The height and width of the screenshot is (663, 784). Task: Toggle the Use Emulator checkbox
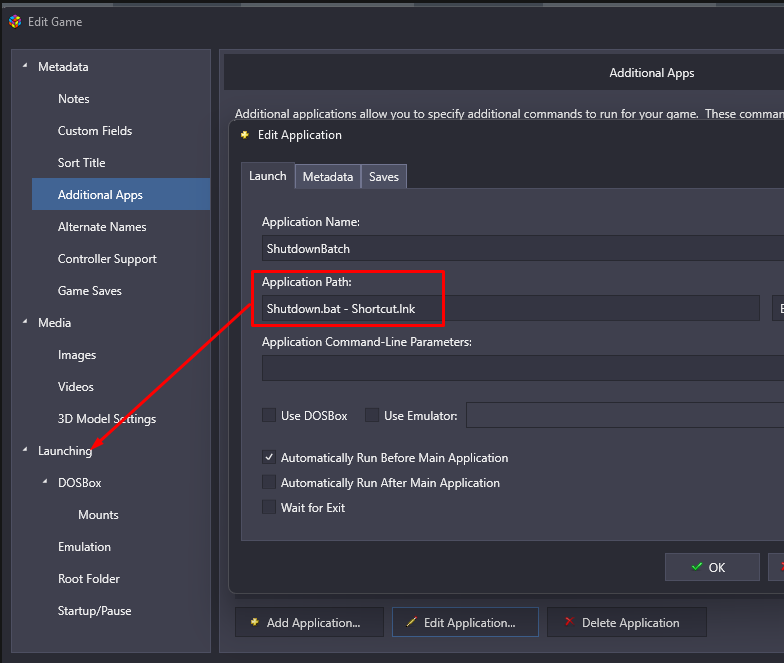tap(372, 415)
